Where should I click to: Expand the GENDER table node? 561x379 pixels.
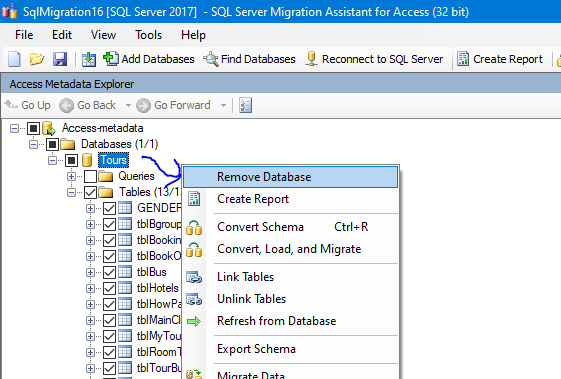pyautogui.click(x=90, y=208)
